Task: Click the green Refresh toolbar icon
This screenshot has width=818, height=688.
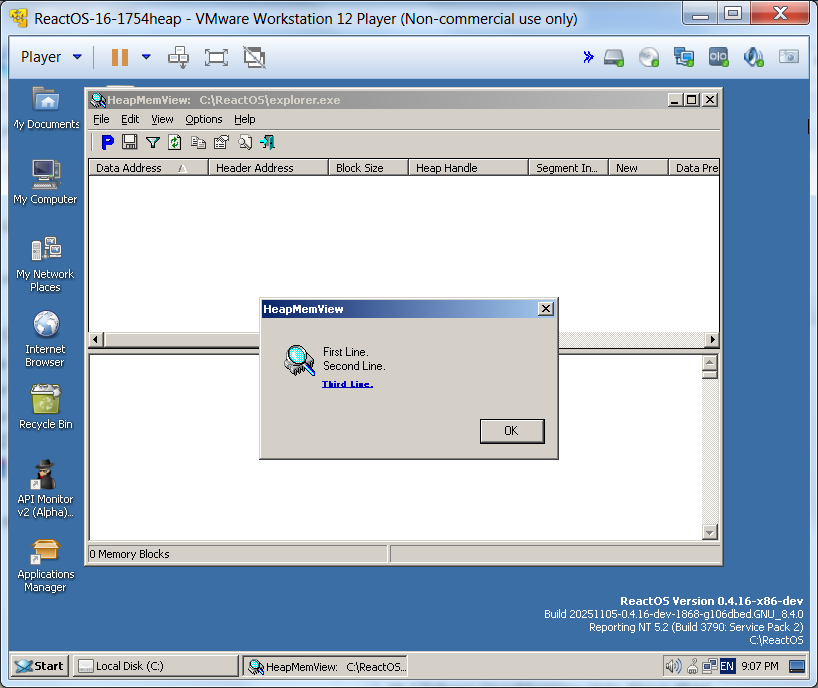Action: pyautogui.click(x=175, y=142)
